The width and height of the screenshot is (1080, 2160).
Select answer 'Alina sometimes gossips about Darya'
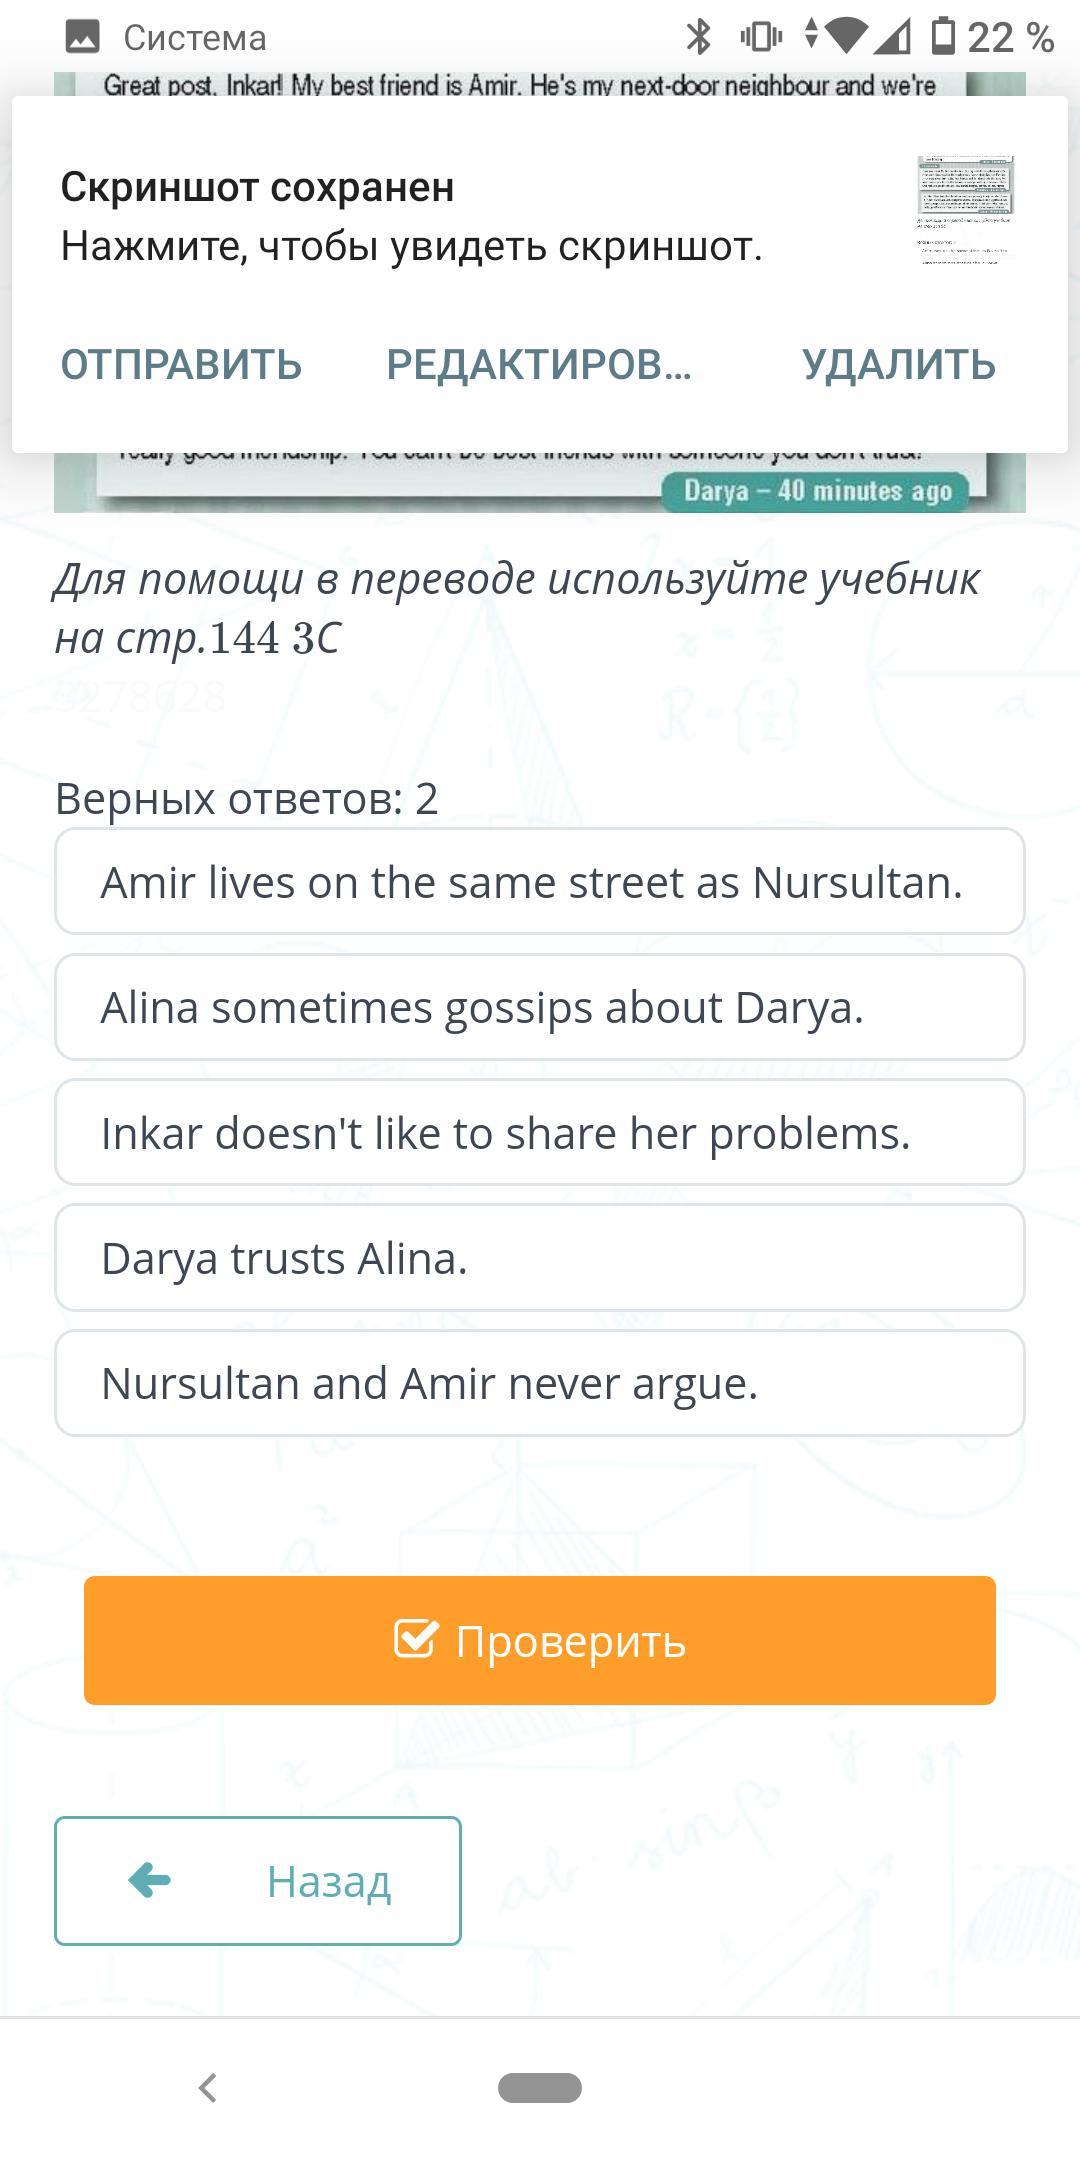point(540,1007)
